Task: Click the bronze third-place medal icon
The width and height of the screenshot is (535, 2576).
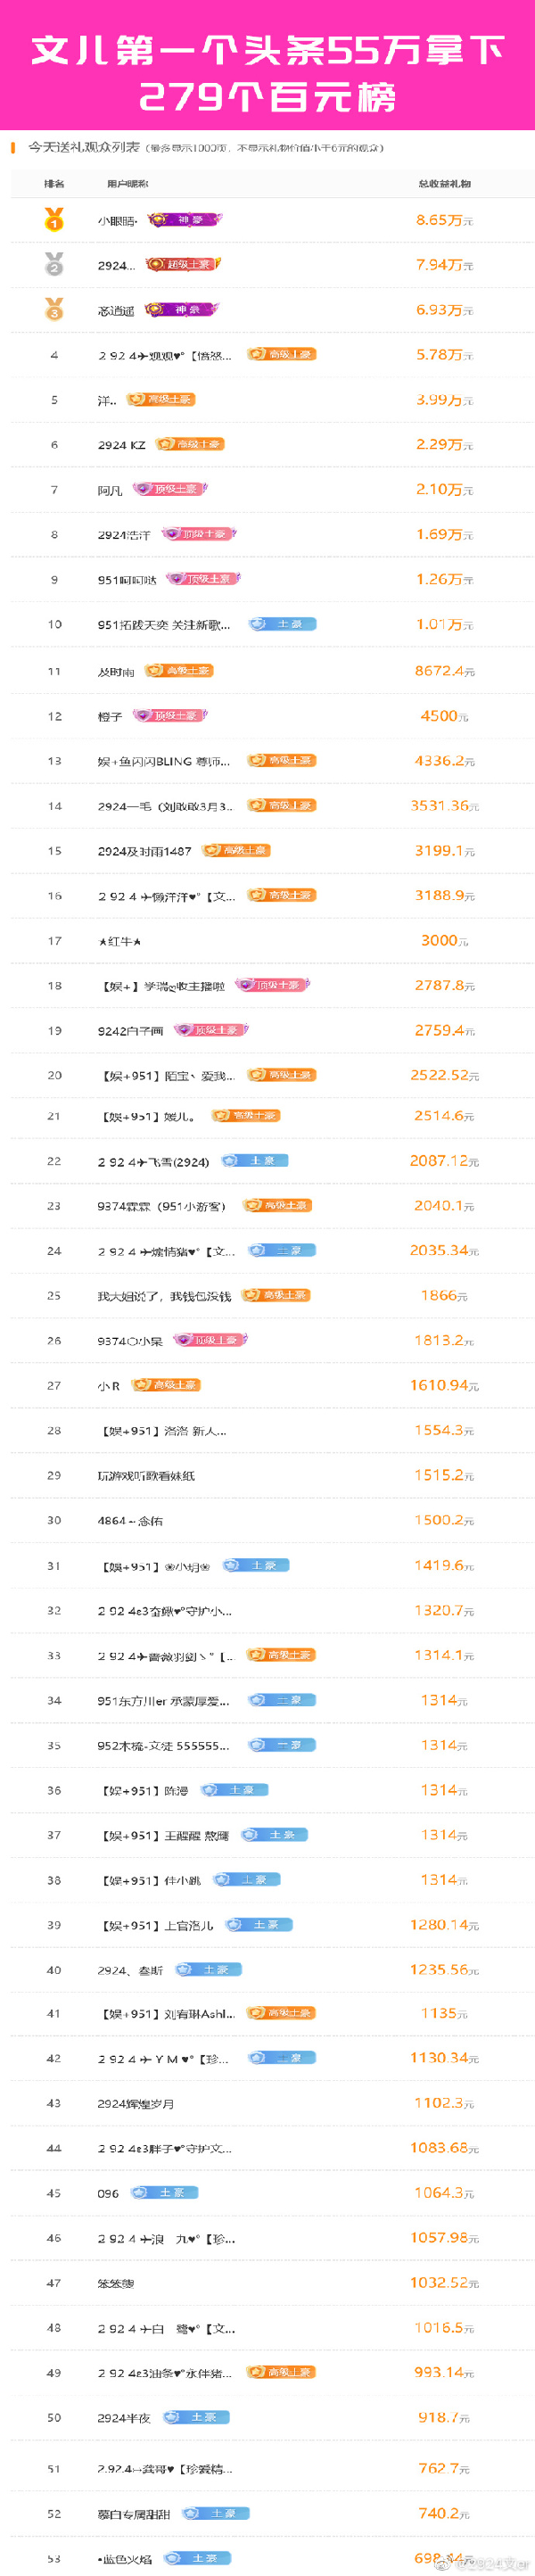Action: coord(54,309)
